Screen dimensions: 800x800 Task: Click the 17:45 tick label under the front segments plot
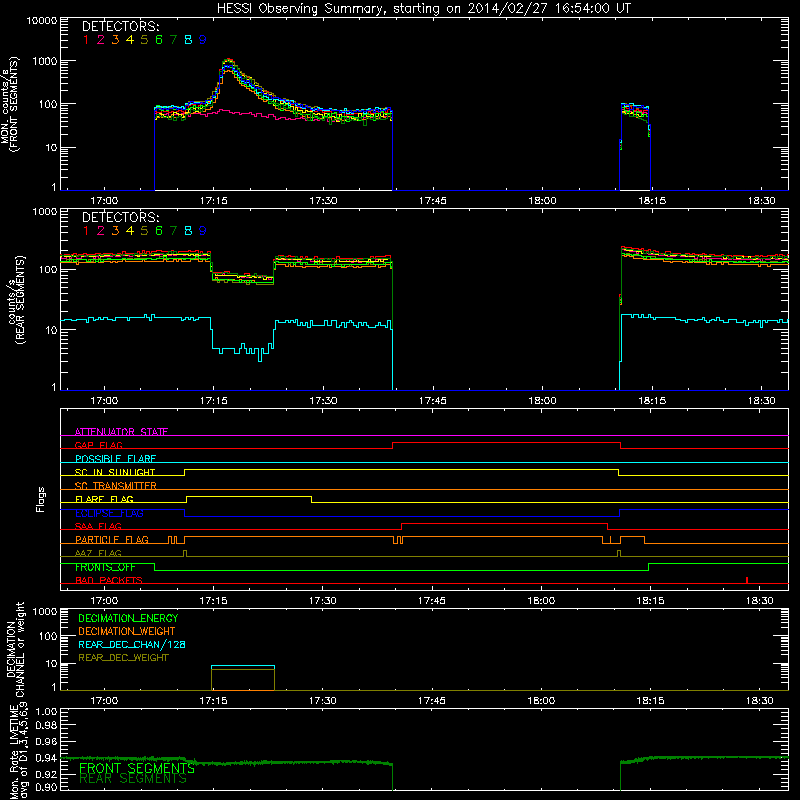(x=432, y=201)
